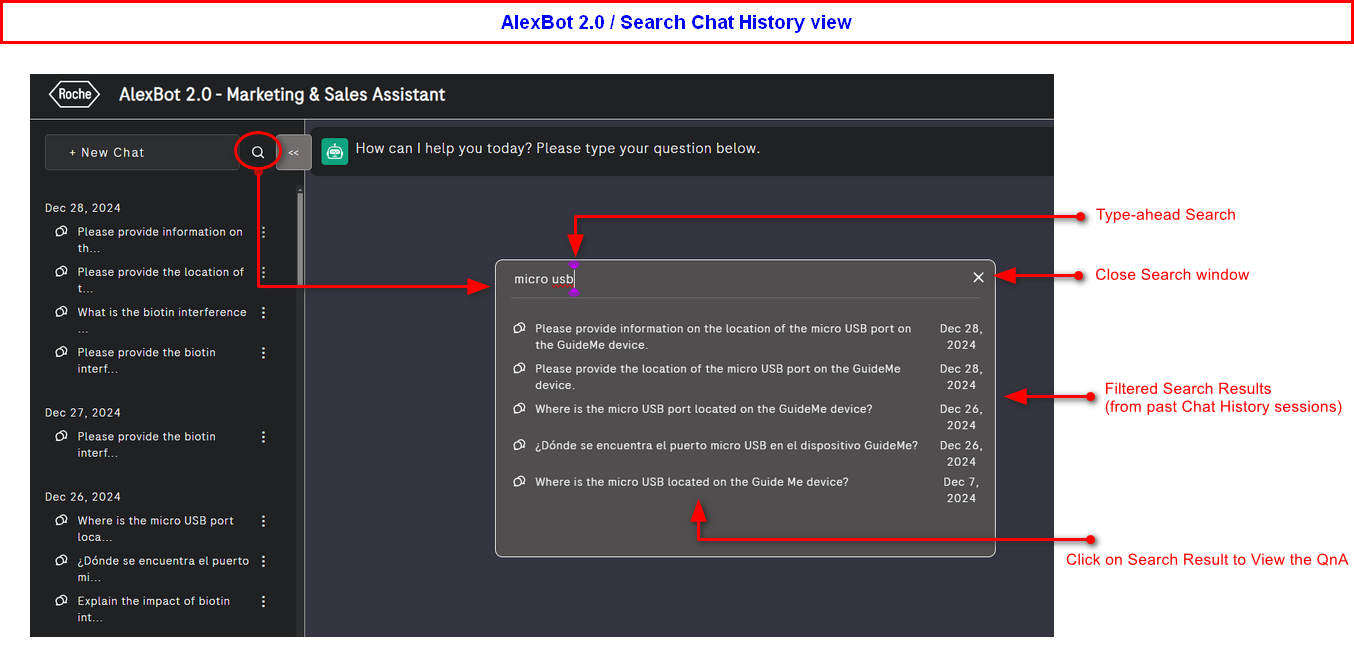
Task: Open options for Dec 28 'Please provide the biotin interf...' chat
Action: [x=264, y=352]
